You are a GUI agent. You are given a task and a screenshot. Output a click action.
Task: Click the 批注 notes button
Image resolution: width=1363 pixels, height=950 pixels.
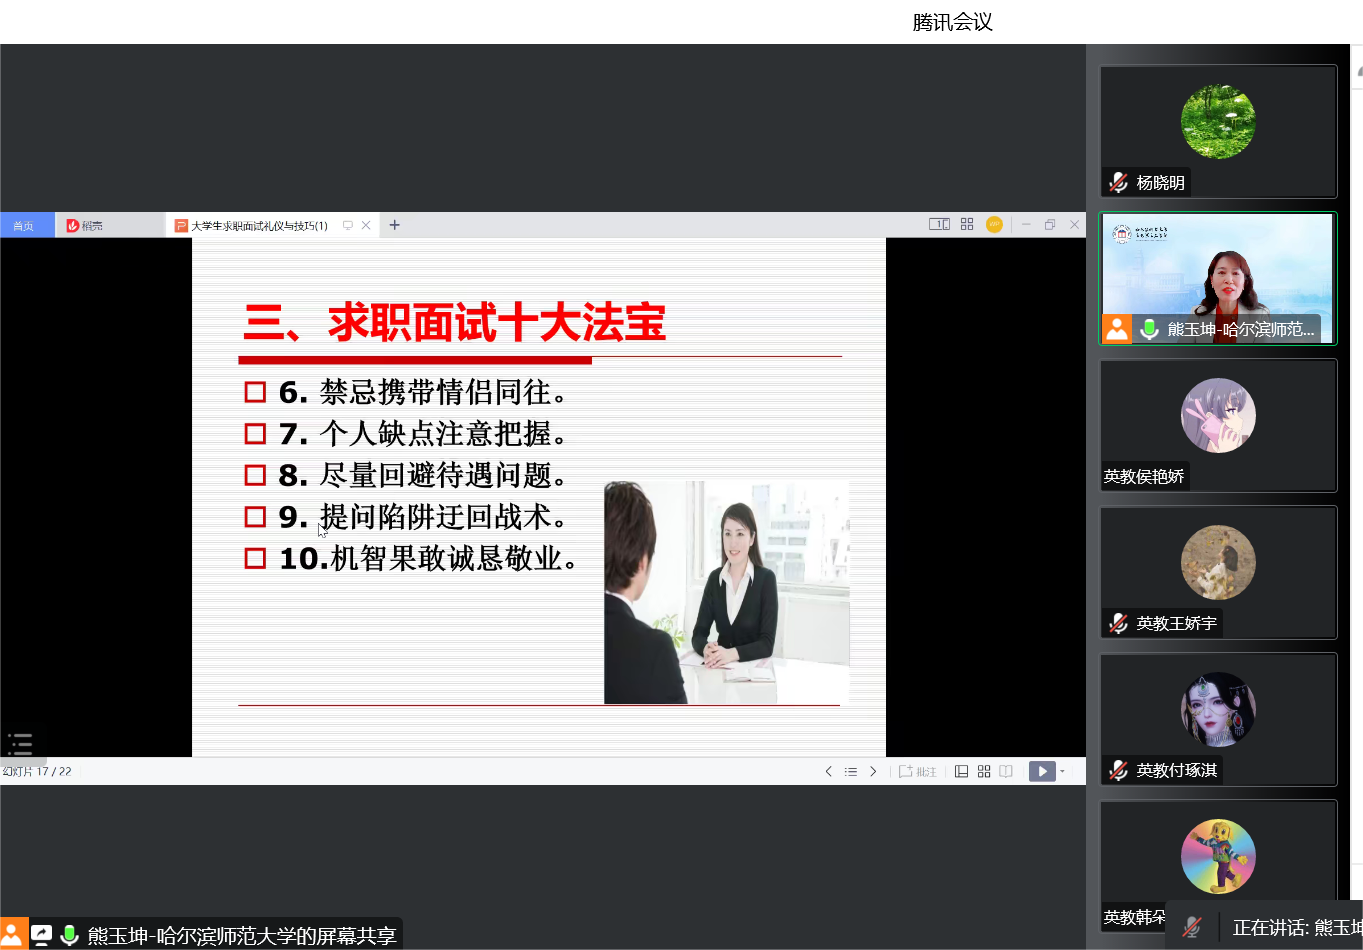pos(918,771)
